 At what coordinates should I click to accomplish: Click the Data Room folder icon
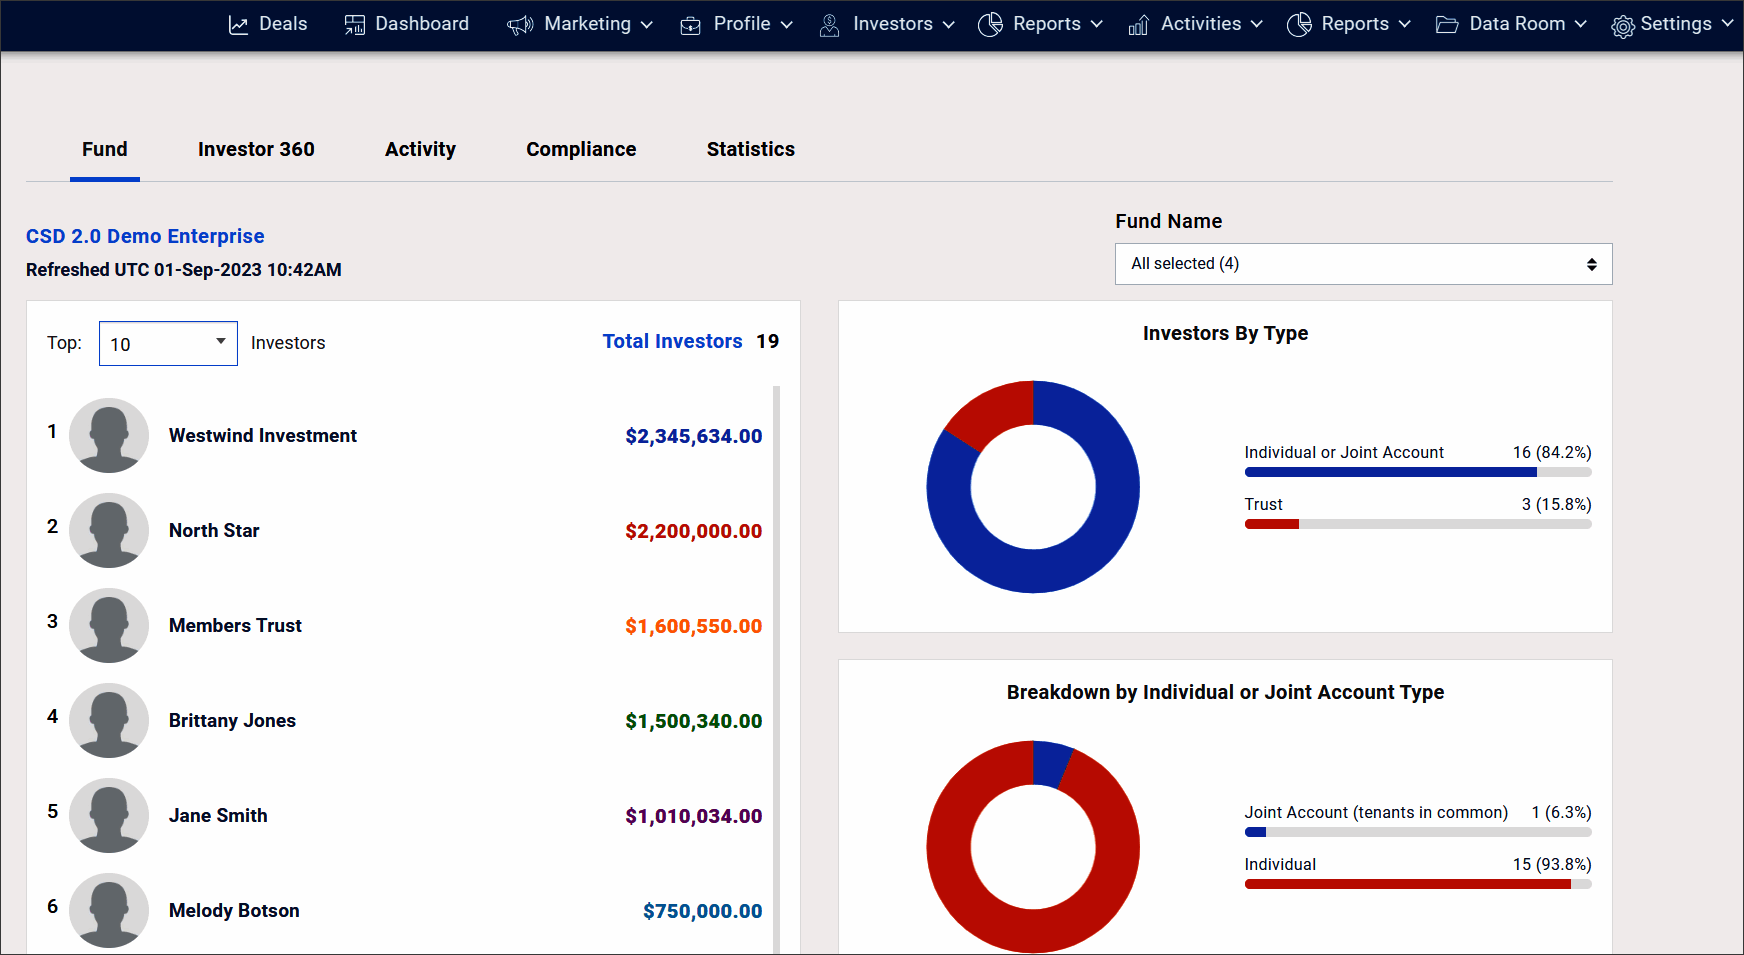(x=1447, y=25)
